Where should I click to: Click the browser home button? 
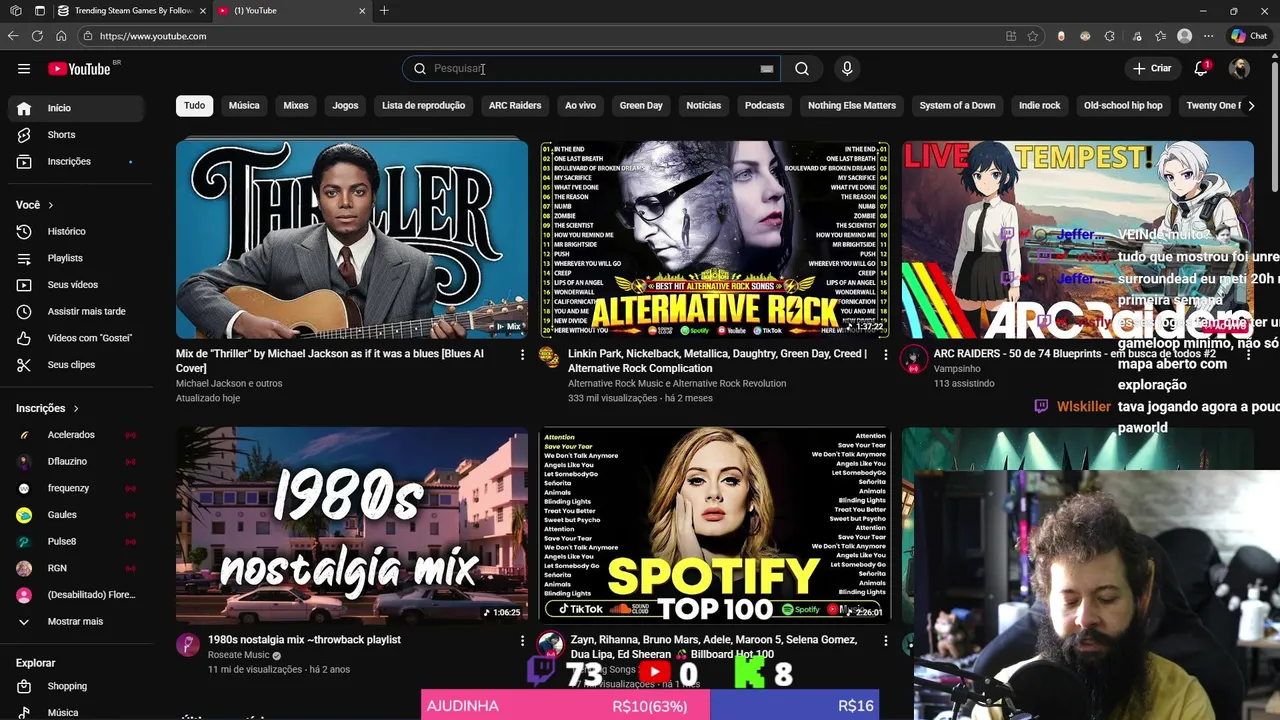click(x=61, y=36)
